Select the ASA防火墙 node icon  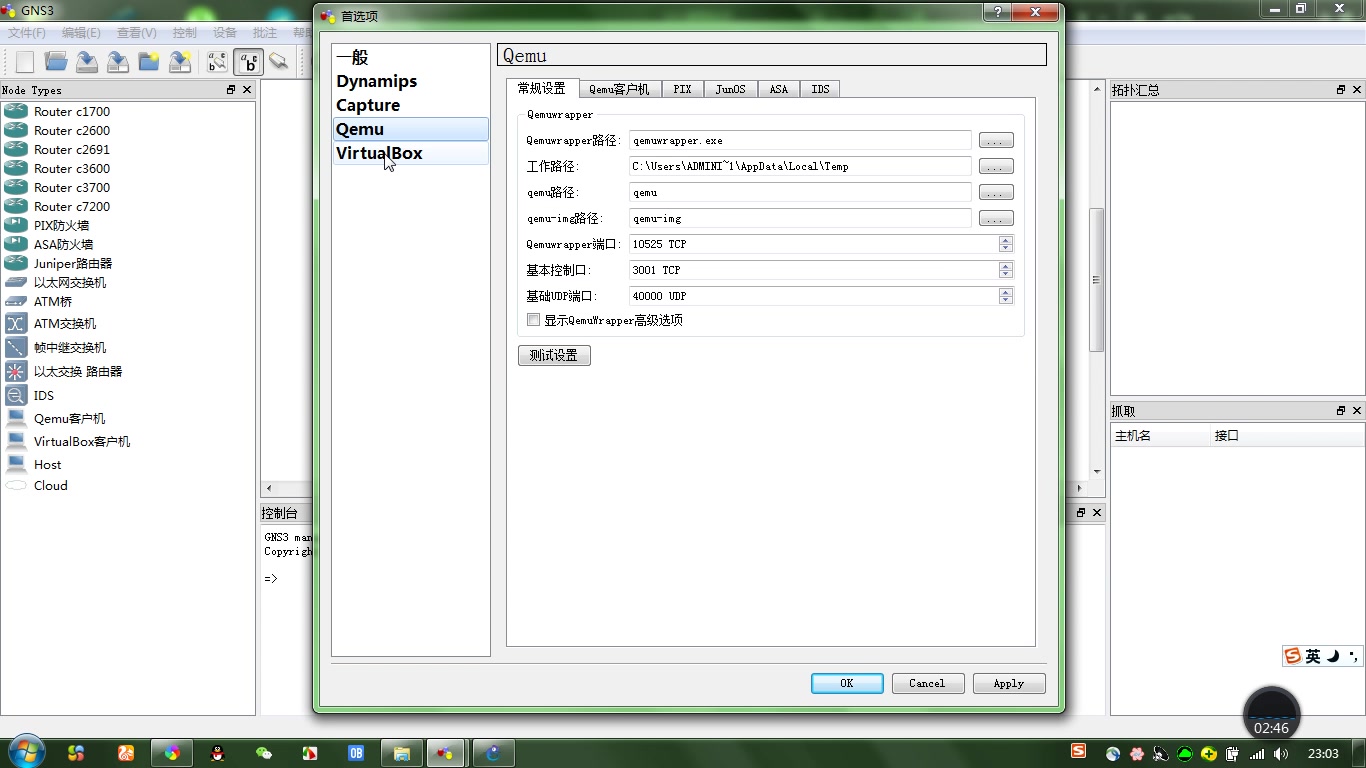(x=16, y=244)
